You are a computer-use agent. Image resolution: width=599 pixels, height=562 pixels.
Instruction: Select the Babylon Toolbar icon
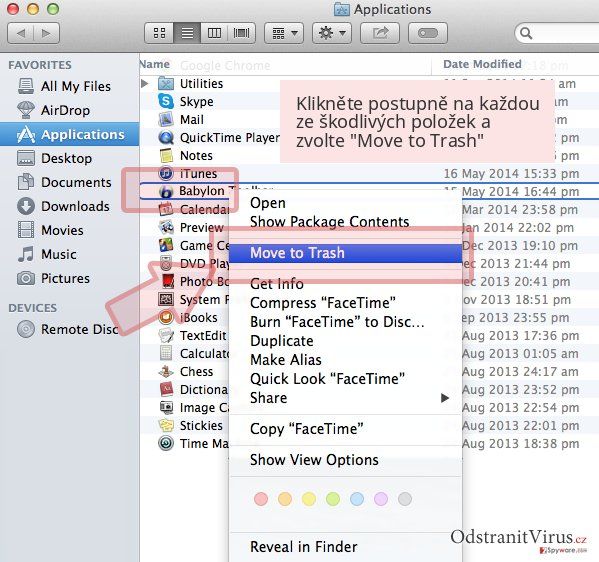click(x=166, y=191)
